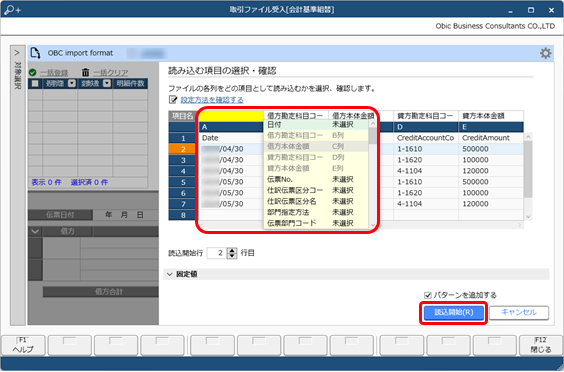Select 伝票部門コード in the dropdown list
The width and height of the screenshot is (564, 372).
[317, 223]
